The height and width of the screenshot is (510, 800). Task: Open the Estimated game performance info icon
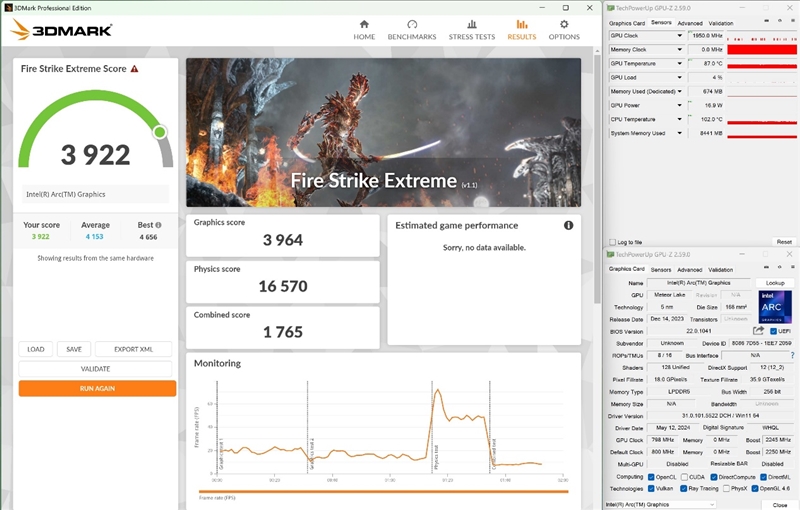(x=568, y=225)
